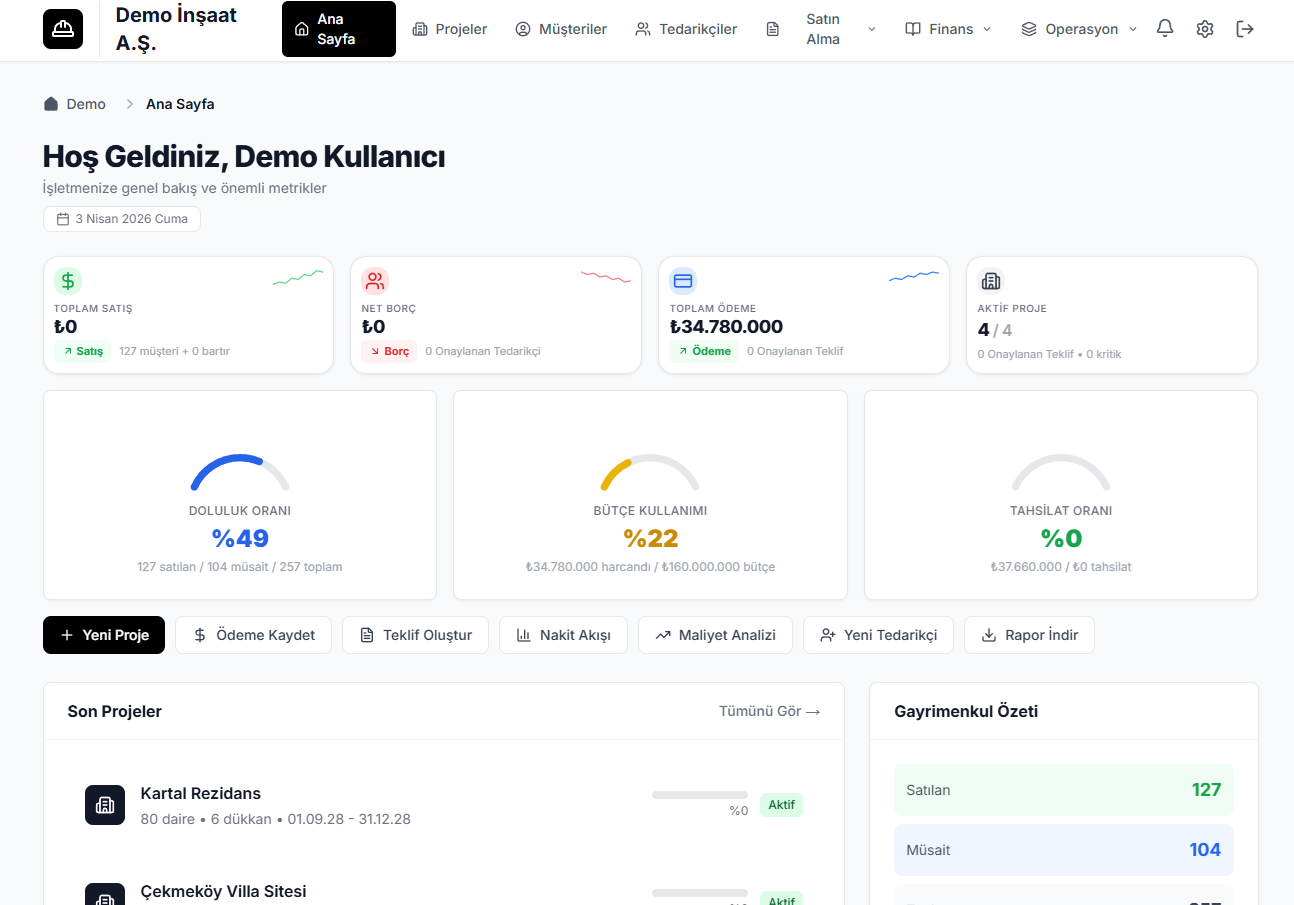Click the logout icon at top right

click(1244, 29)
